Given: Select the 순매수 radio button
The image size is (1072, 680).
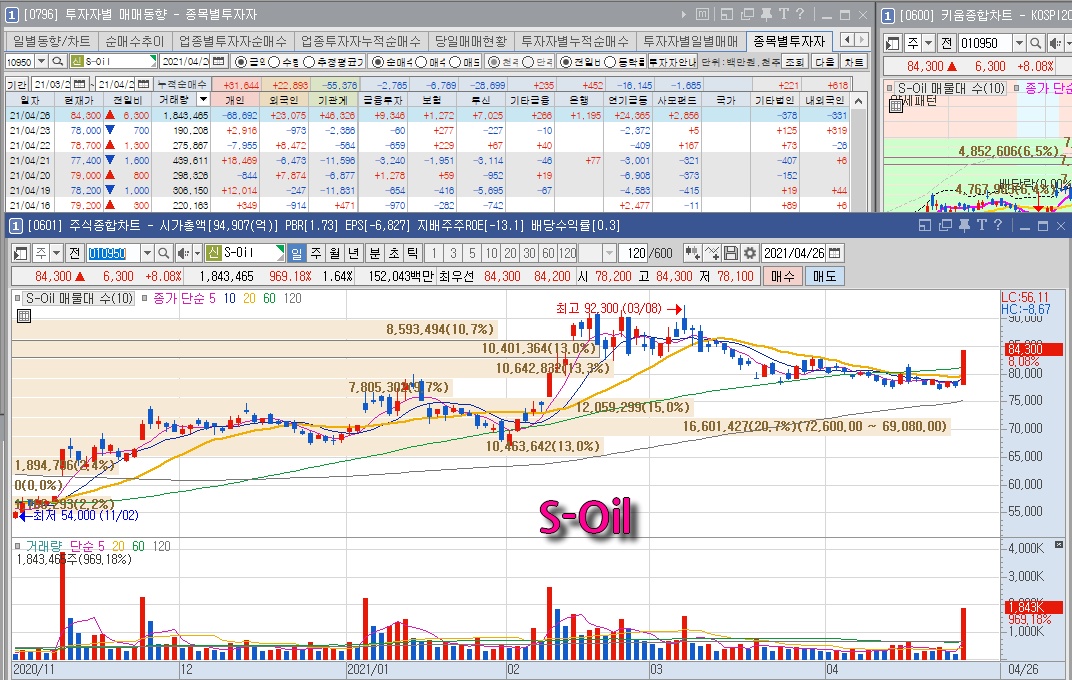Looking at the screenshot, I should (377, 62).
